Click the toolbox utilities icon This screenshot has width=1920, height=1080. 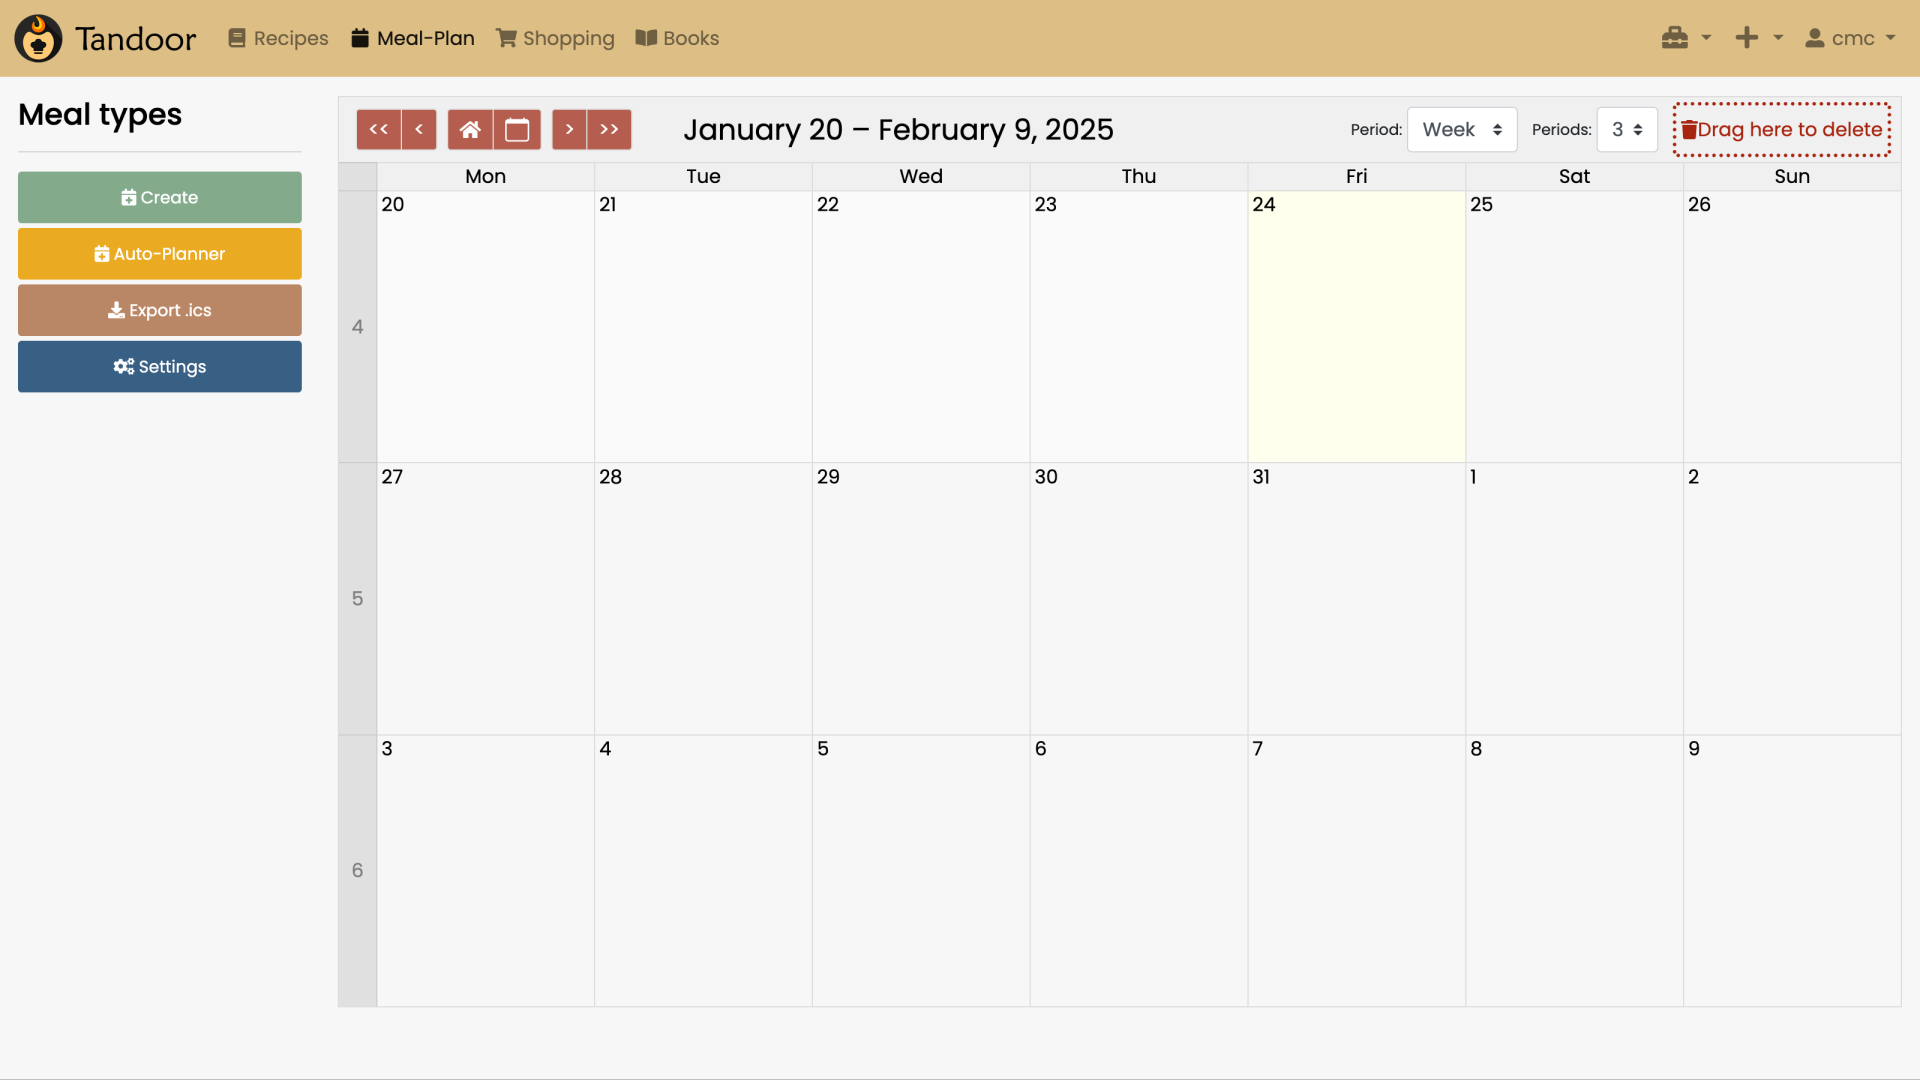click(x=1676, y=37)
